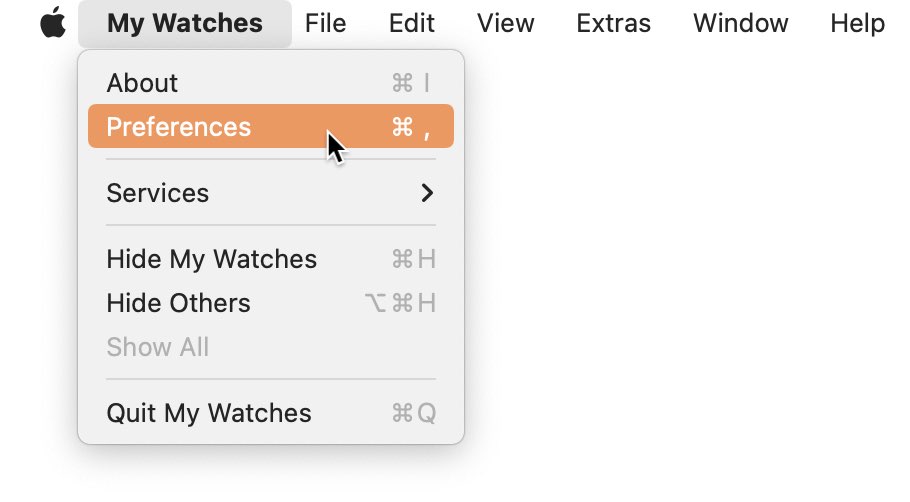The height and width of the screenshot is (502, 910).
Task: Open the Help menu
Action: coord(857,23)
